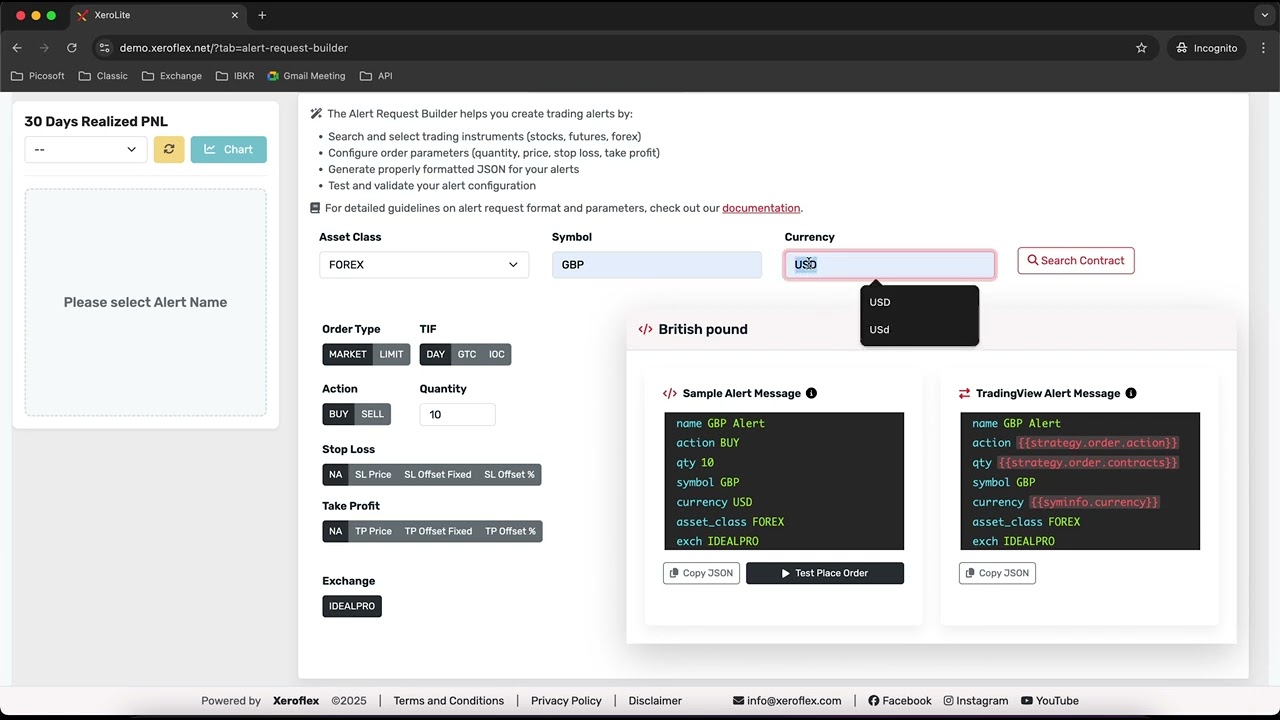
Task: Open a new browser tab
Action: click(262, 15)
